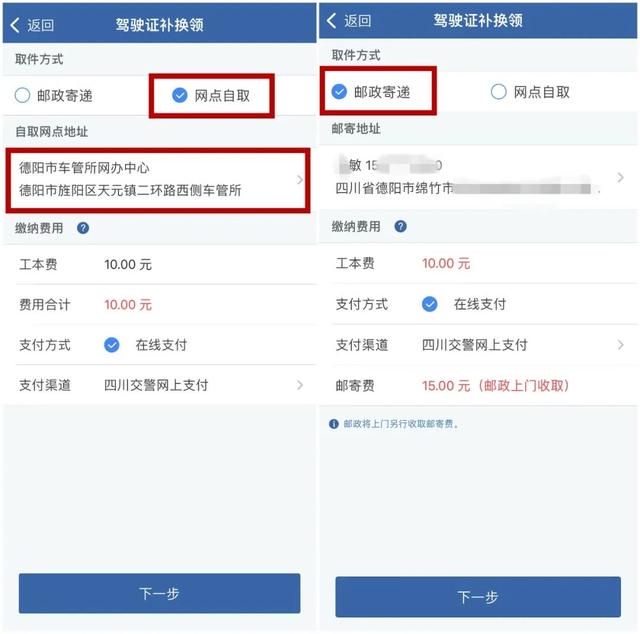Tap 返回 text on left header
Image resolution: width=640 pixels, height=634 pixels.
[40, 25]
